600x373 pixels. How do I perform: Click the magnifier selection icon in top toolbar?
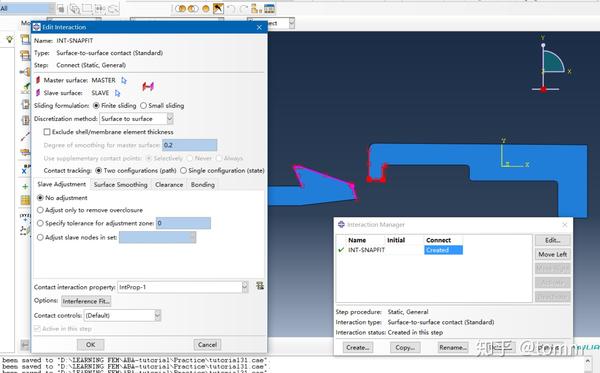[75, 8]
